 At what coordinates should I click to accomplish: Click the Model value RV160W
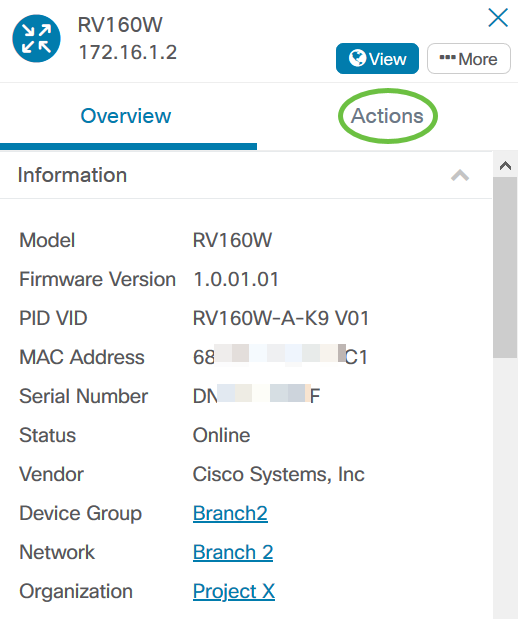(x=232, y=240)
